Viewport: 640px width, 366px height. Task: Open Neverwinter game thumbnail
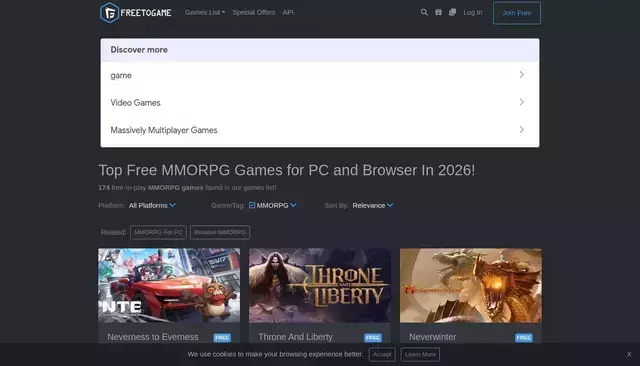pos(471,286)
